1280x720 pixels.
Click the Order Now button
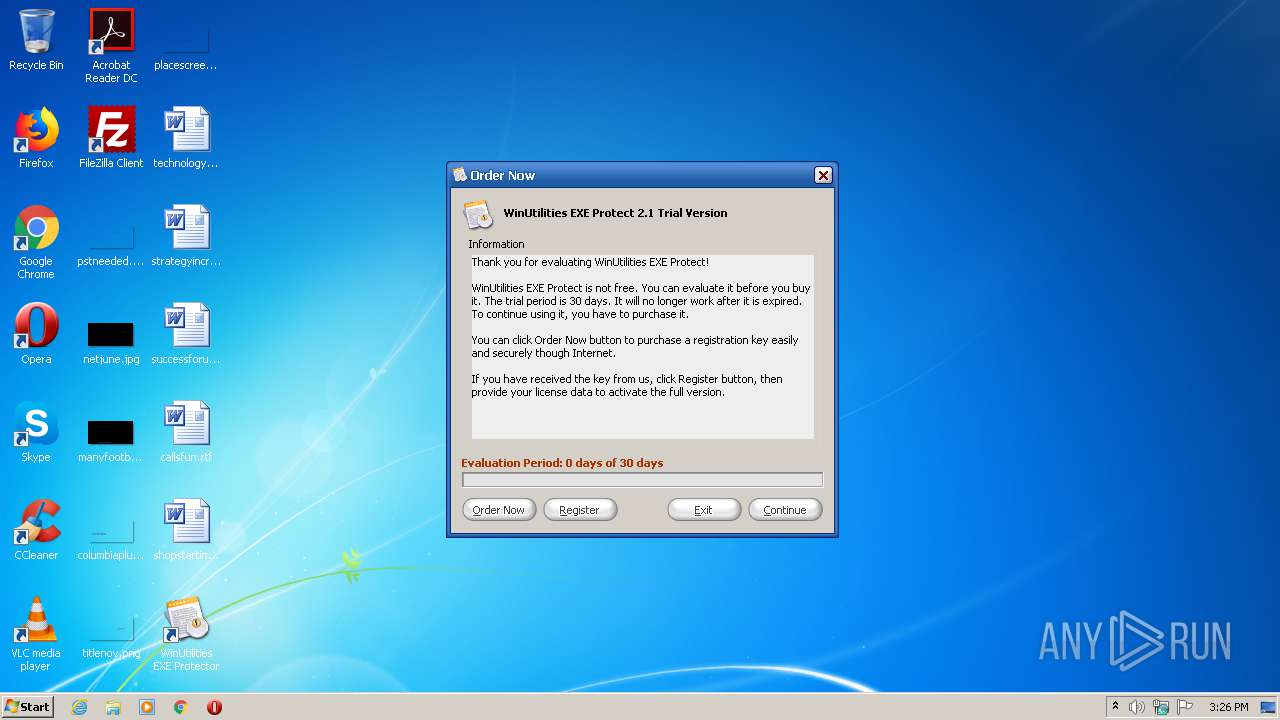[499, 510]
